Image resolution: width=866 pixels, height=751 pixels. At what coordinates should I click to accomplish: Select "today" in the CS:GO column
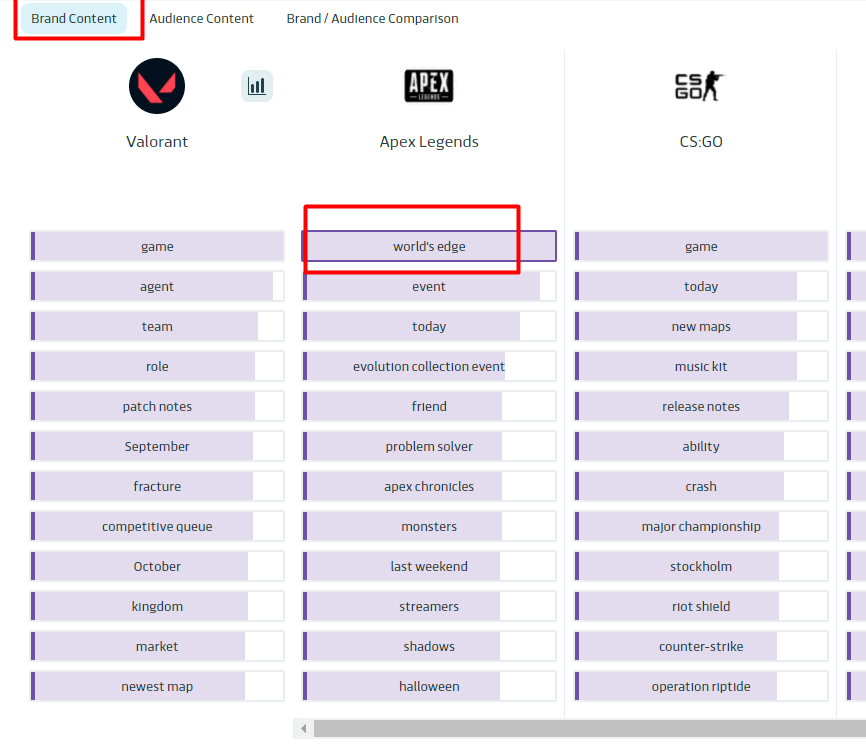coord(701,286)
